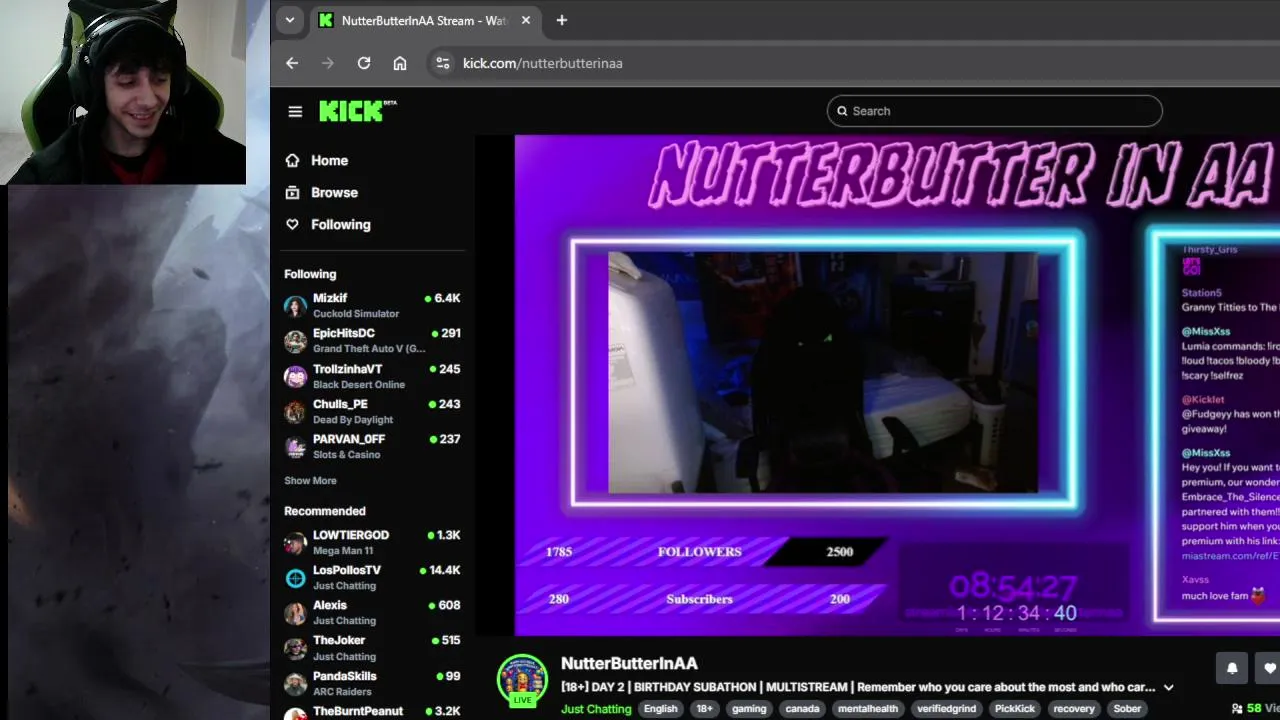Screen dimensions: 1280x720
Task: Open a new browser tab
Action: 562,20
